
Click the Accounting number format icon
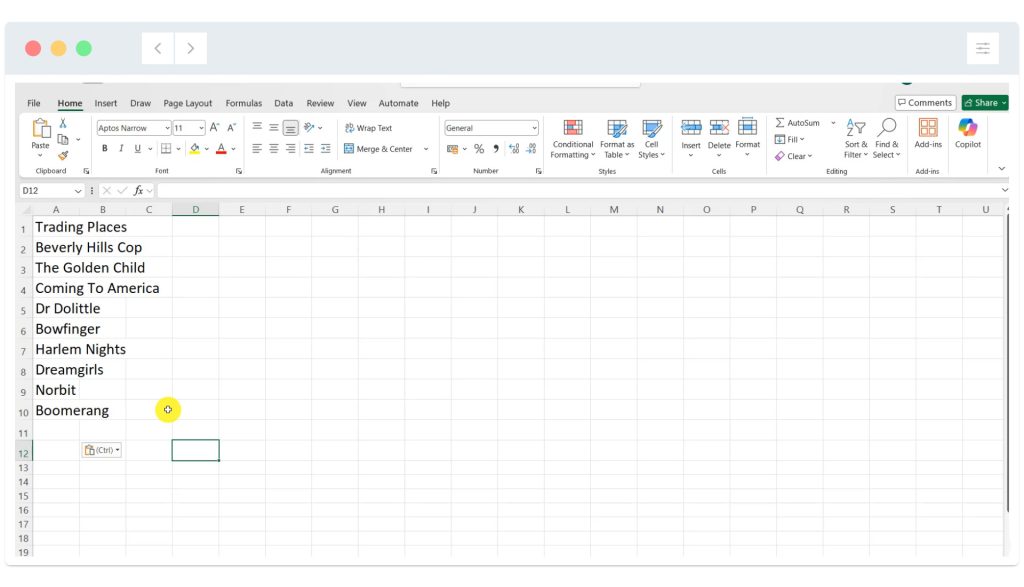[452, 149]
